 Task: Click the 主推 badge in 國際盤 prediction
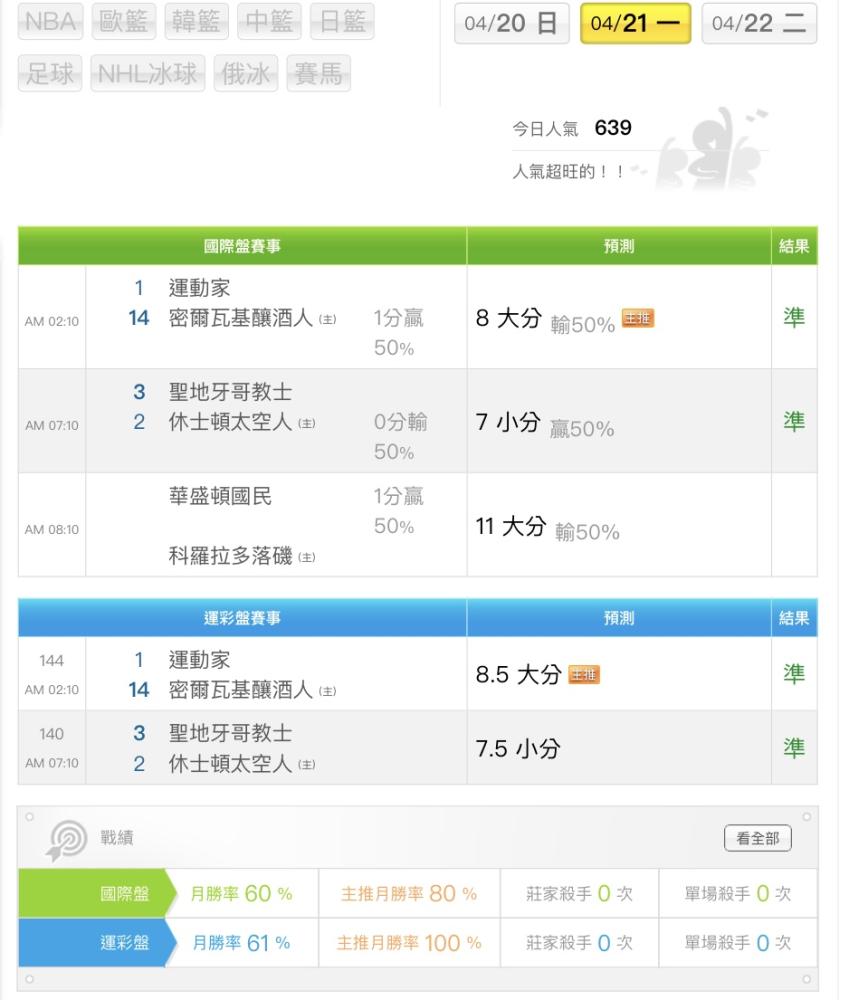coord(638,318)
